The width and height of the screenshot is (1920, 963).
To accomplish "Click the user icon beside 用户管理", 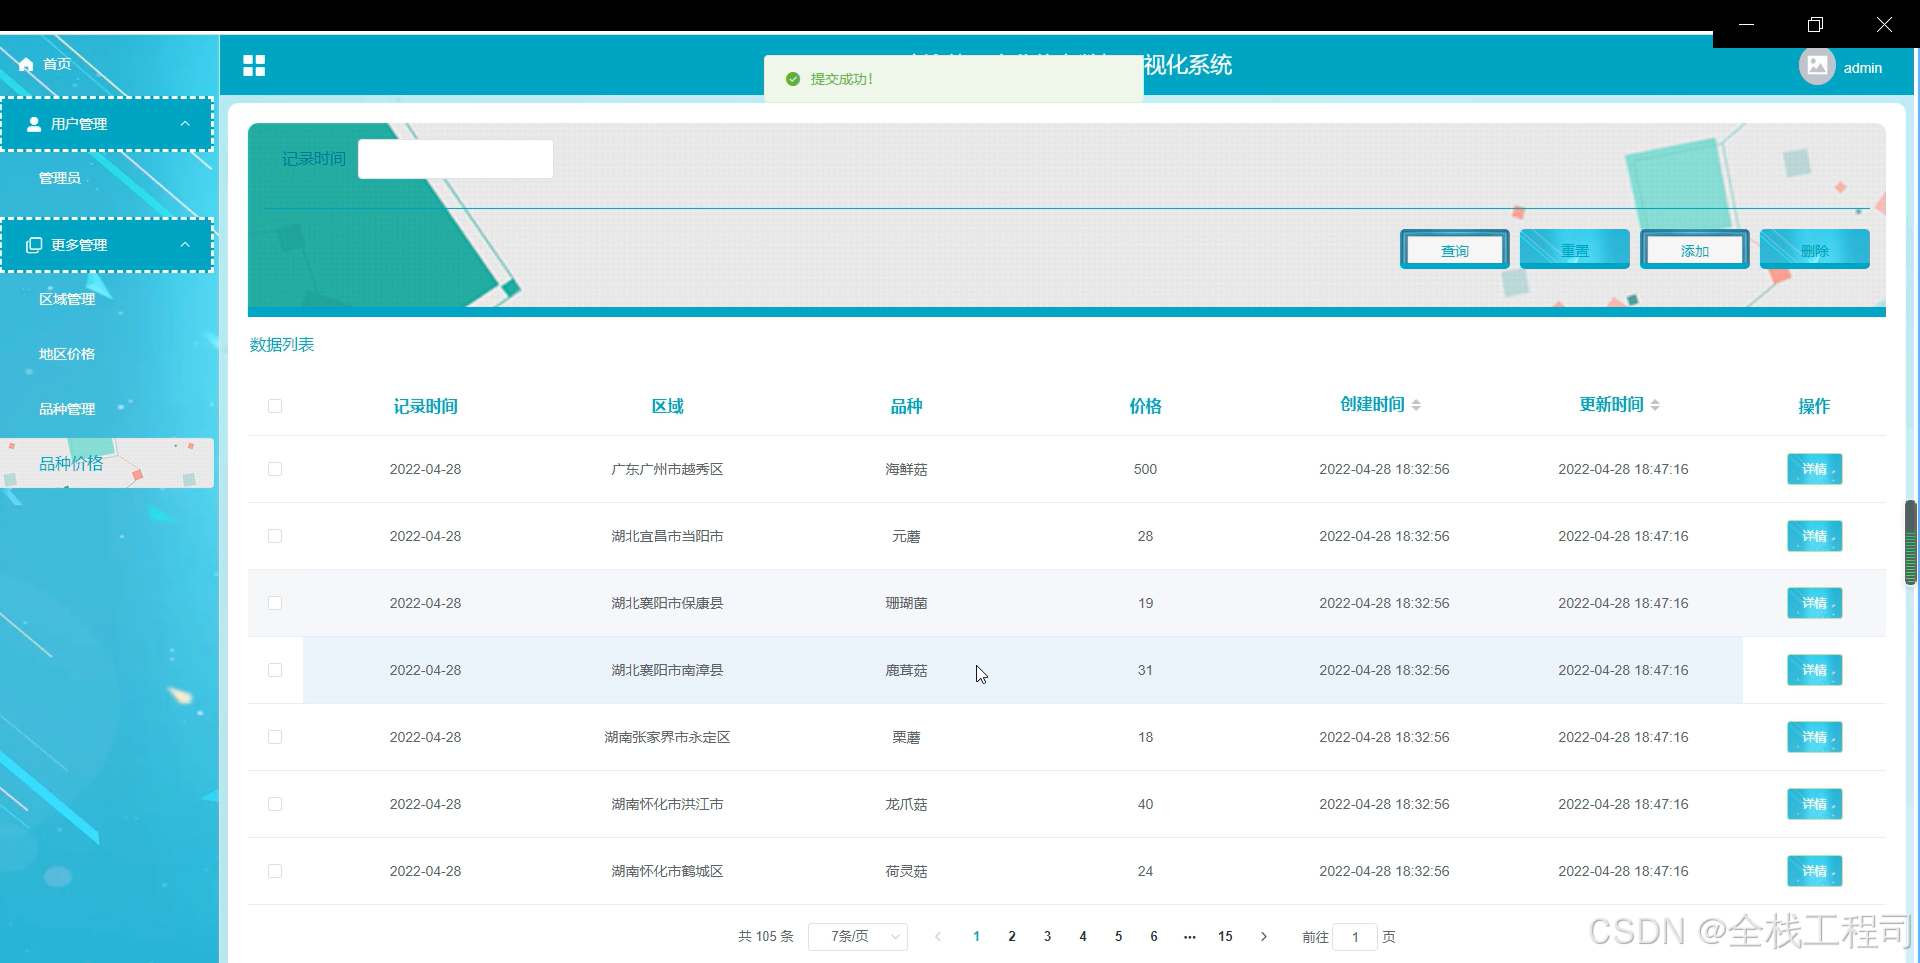I will tap(34, 124).
